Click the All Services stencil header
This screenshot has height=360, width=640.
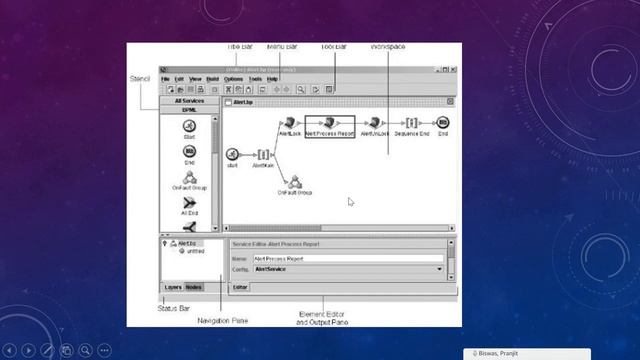tap(189, 101)
